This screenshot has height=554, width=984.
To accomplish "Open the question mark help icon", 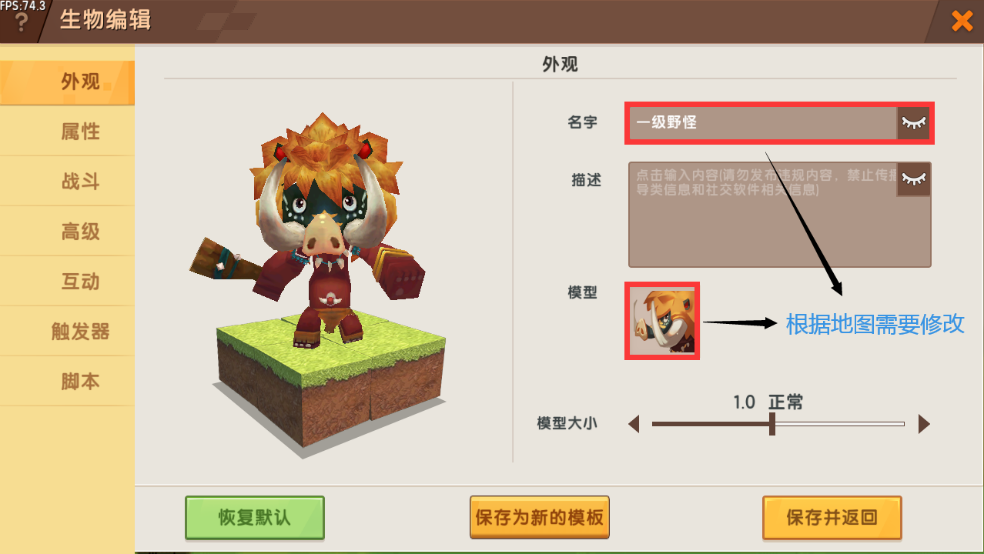I will [21, 22].
